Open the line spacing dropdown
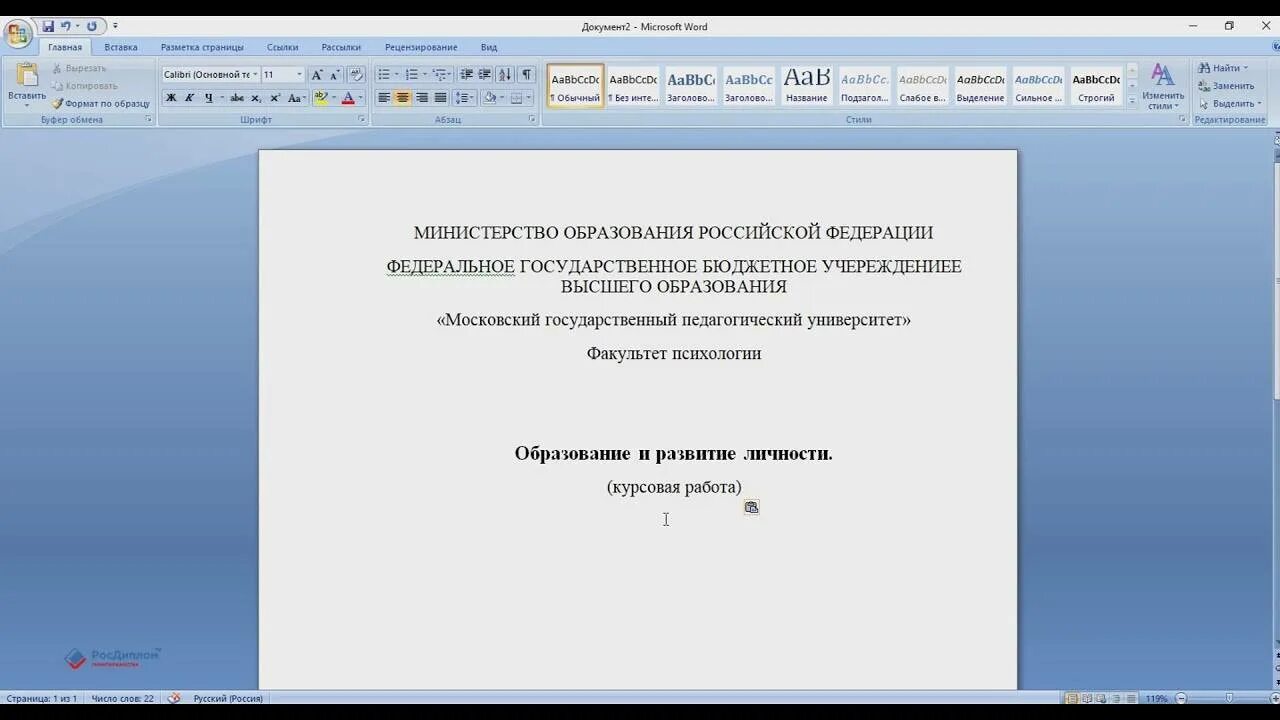 coord(464,98)
